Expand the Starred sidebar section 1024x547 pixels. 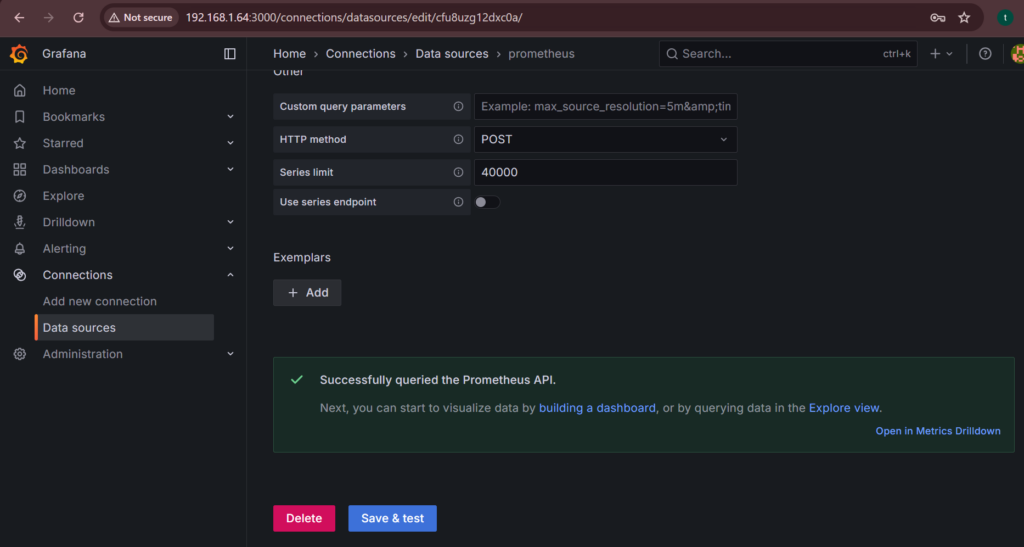tap(230, 143)
